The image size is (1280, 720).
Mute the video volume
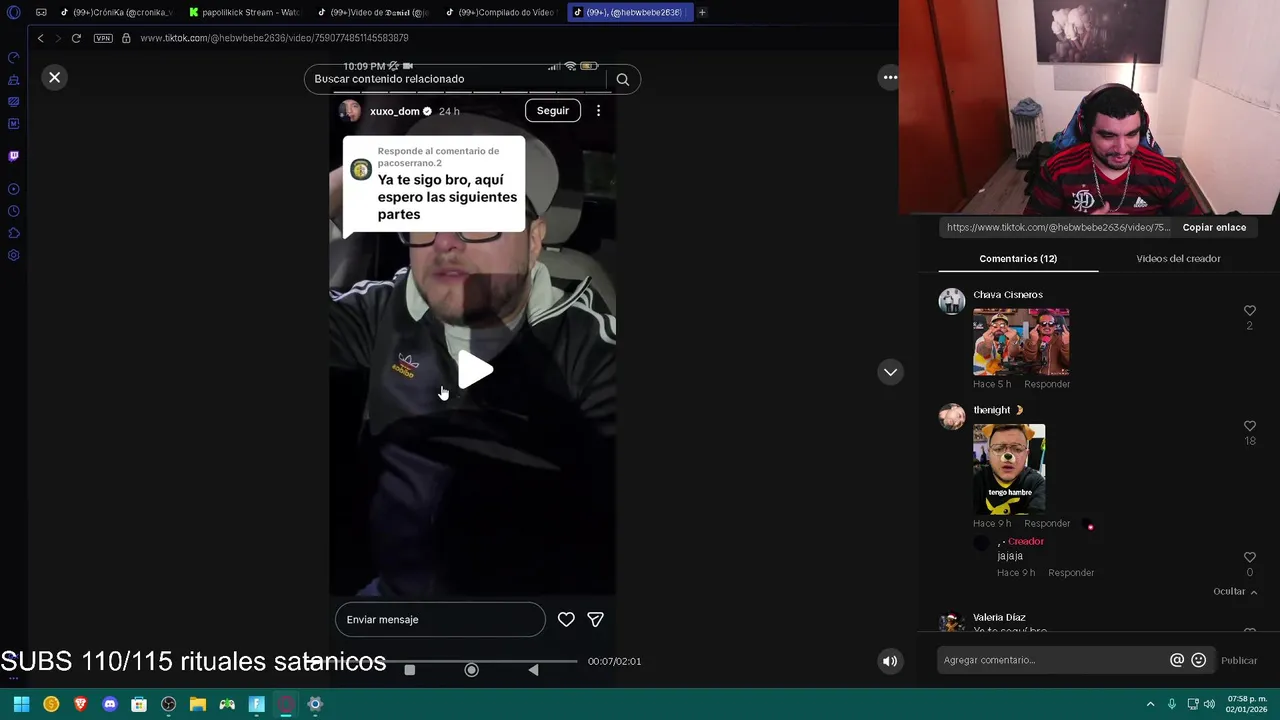(890, 660)
